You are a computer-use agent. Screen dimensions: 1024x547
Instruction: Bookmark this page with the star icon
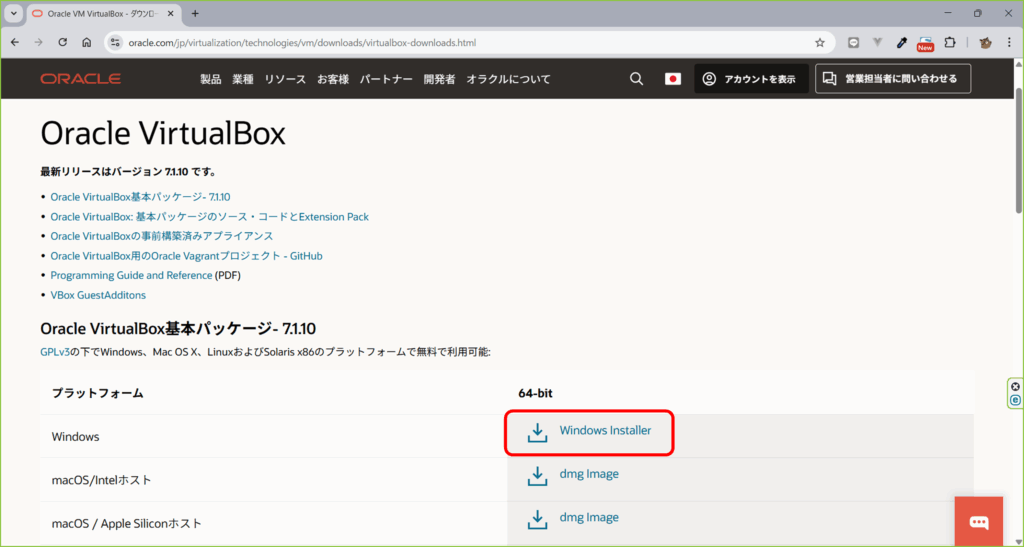coord(820,42)
